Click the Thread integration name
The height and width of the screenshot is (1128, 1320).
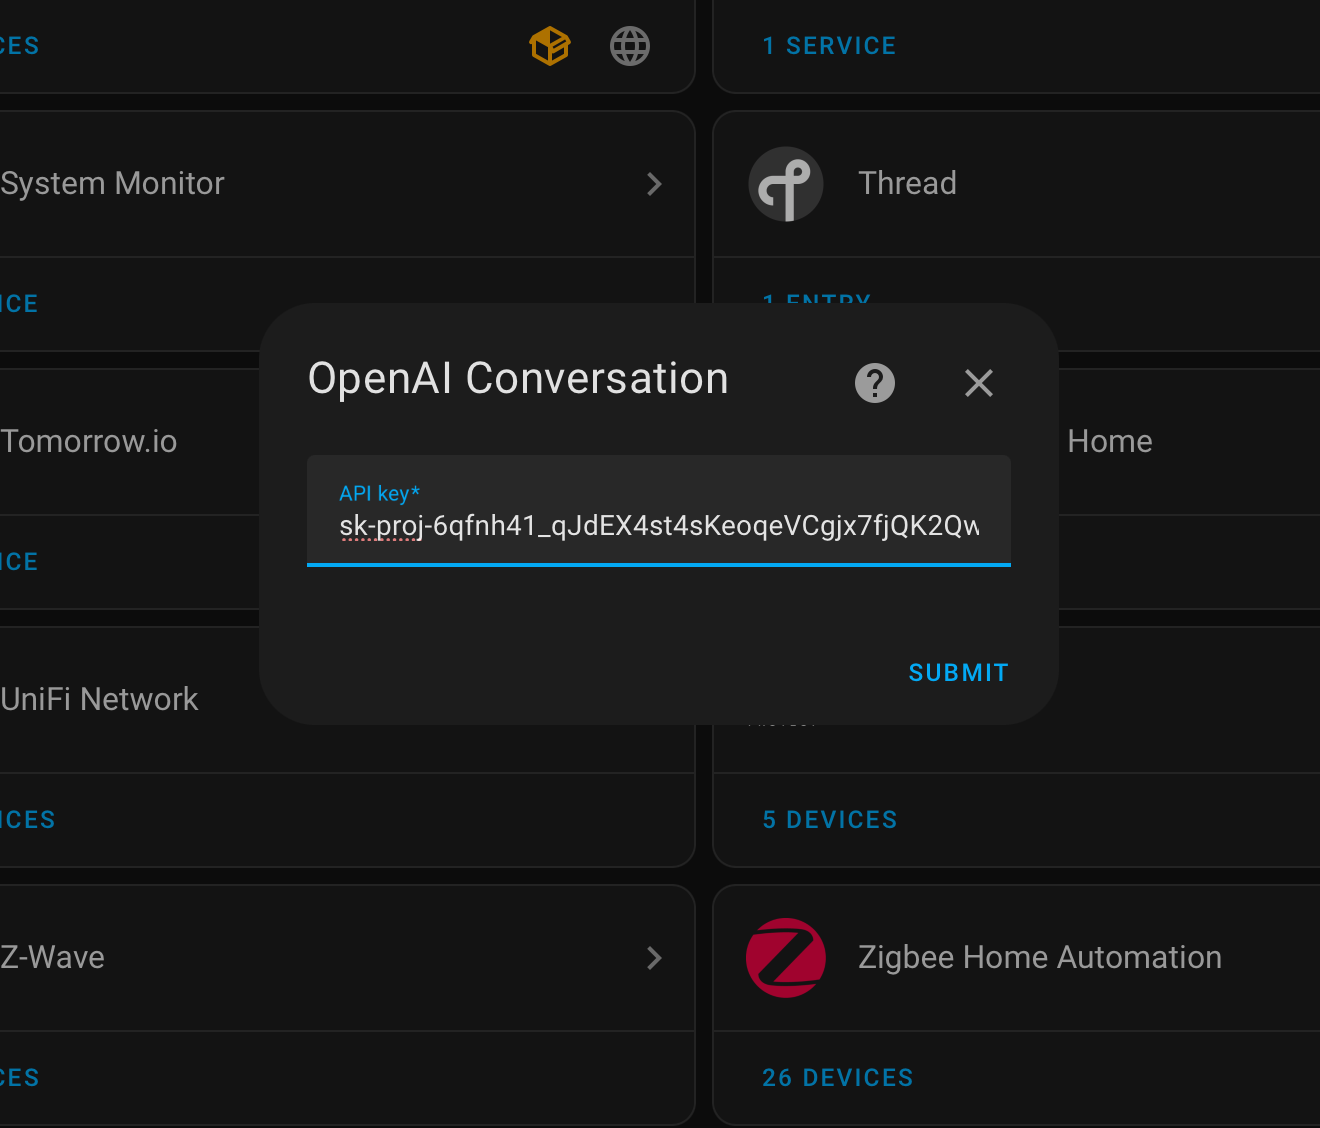[906, 183]
